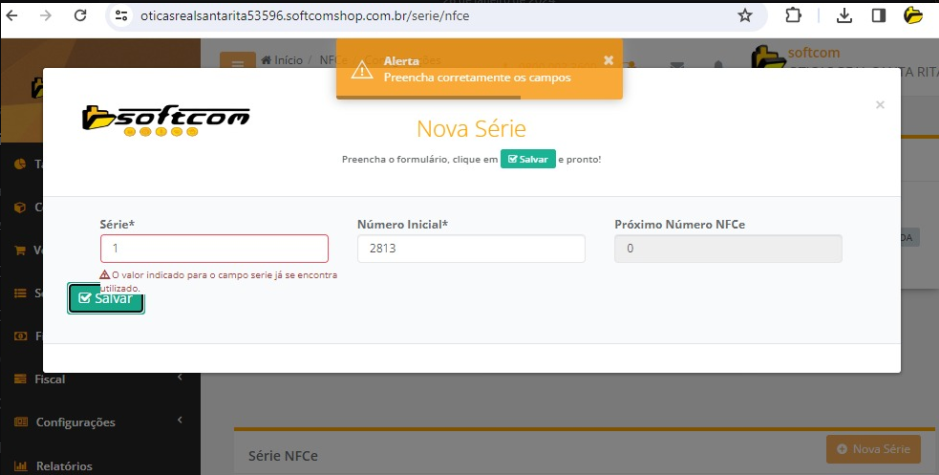
Task: Click the Número Inicial input field
Action: click(470, 248)
